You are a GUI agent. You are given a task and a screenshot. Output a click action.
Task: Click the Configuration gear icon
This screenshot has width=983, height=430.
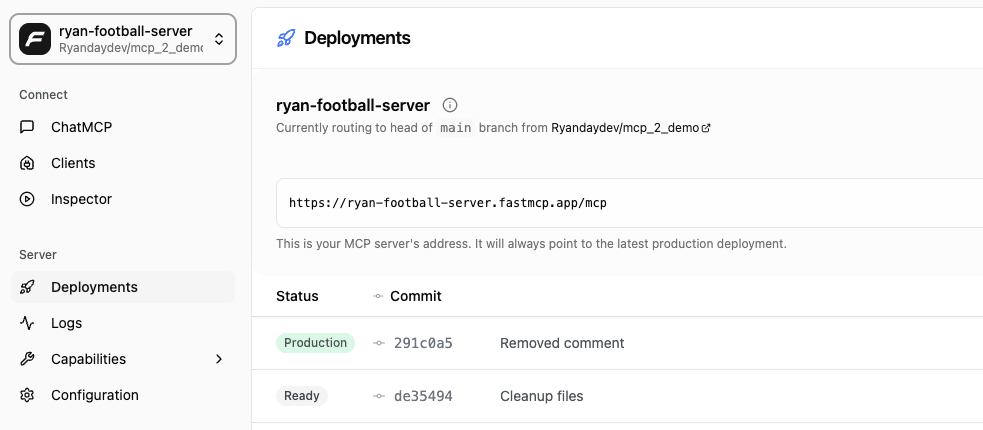click(x=27, y=396)
